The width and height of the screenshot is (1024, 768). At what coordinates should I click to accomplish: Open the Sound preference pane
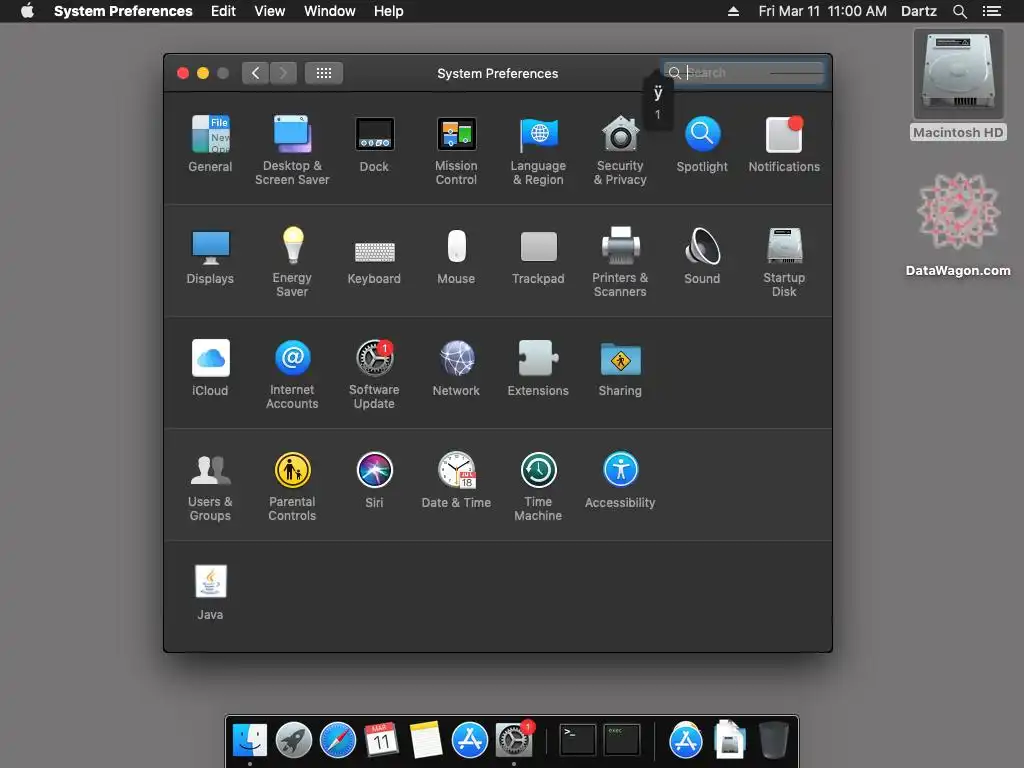(x=702, y=256)
